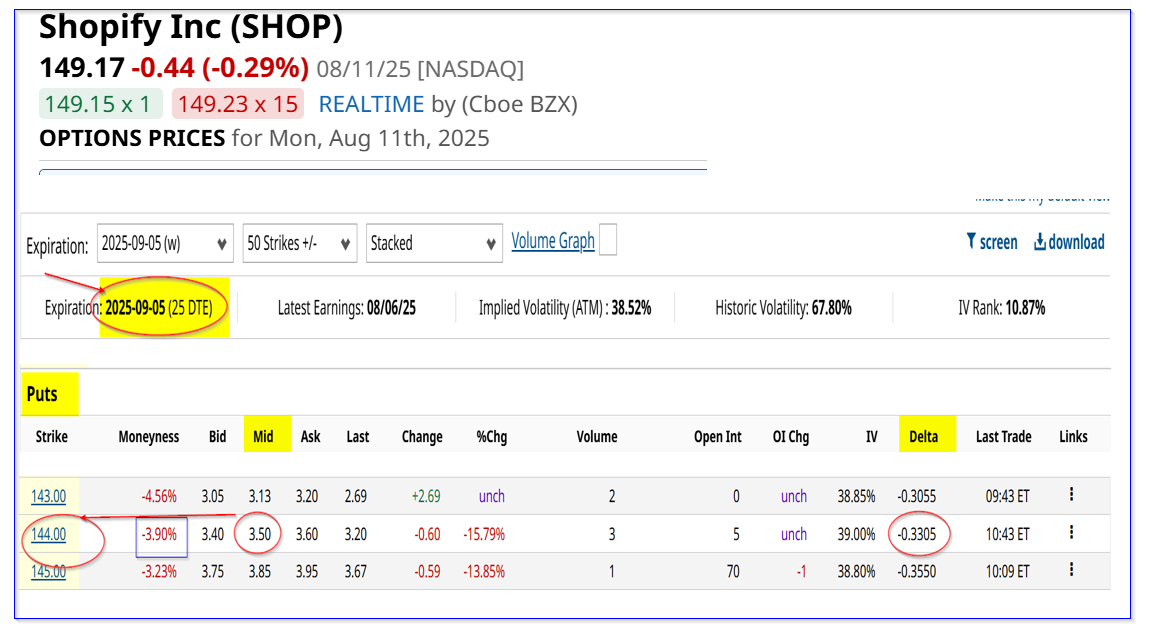The image size is (1149, 624).
Task: Sort puts by the OI Chg column header
Action: click(x=791, y=437)
